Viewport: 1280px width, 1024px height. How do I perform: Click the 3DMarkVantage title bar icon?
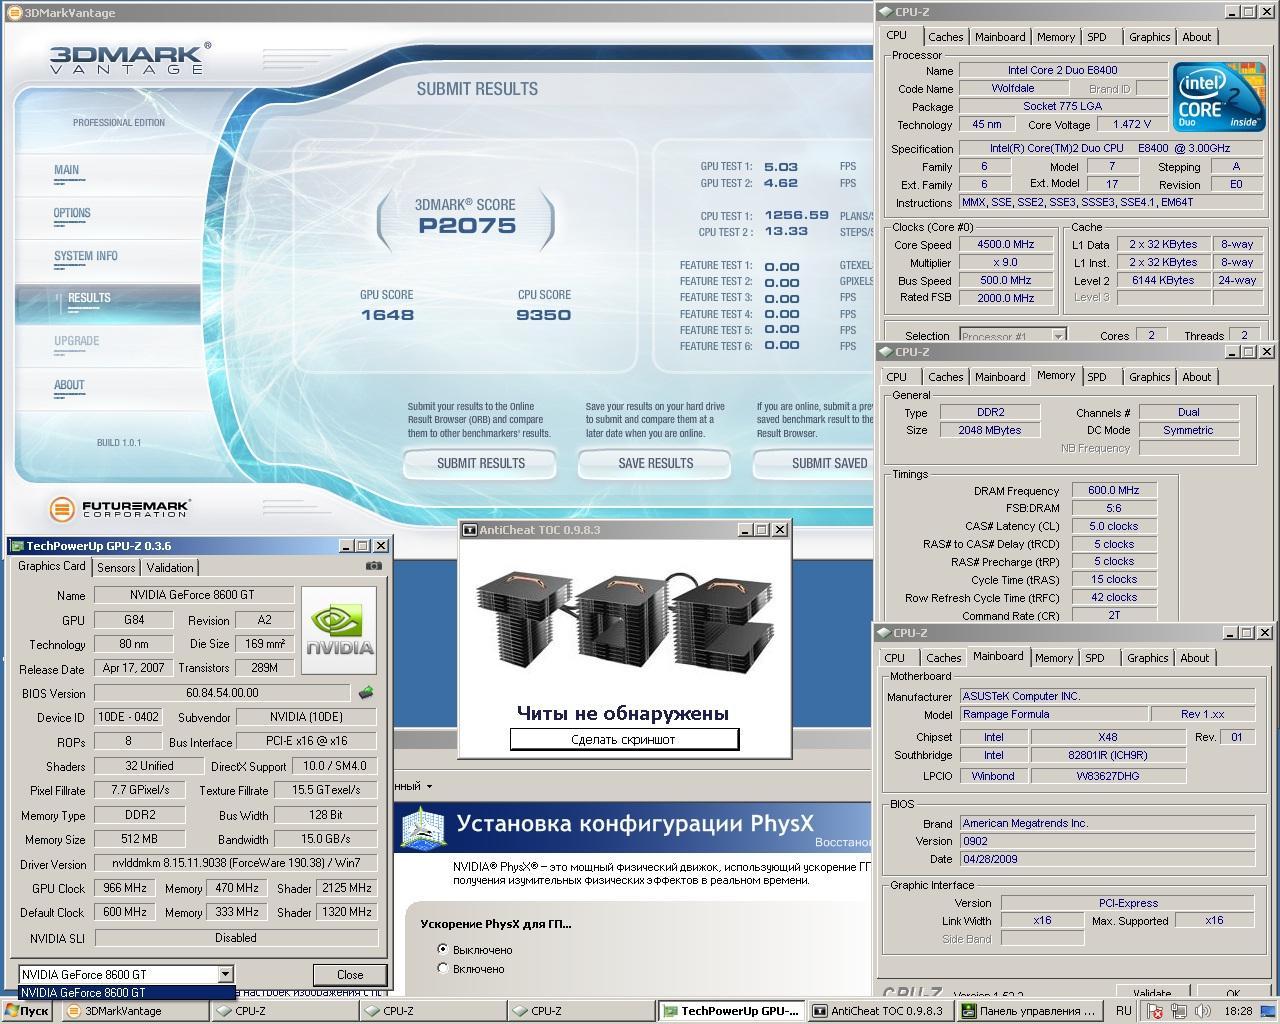[14, 13]
